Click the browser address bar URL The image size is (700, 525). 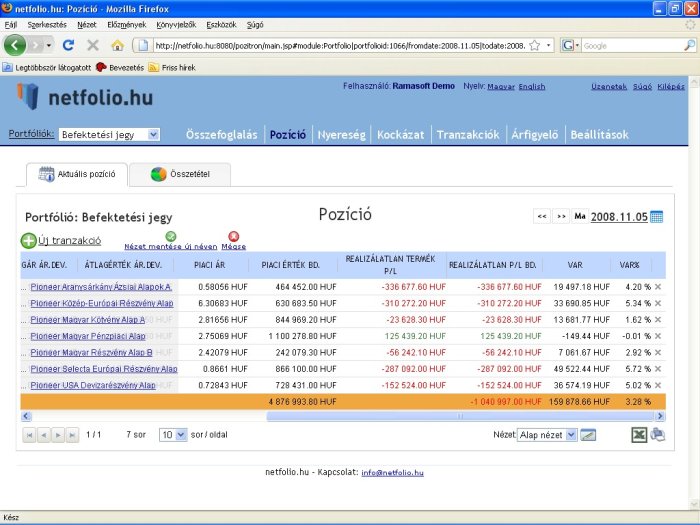click(x=340, y=45)
